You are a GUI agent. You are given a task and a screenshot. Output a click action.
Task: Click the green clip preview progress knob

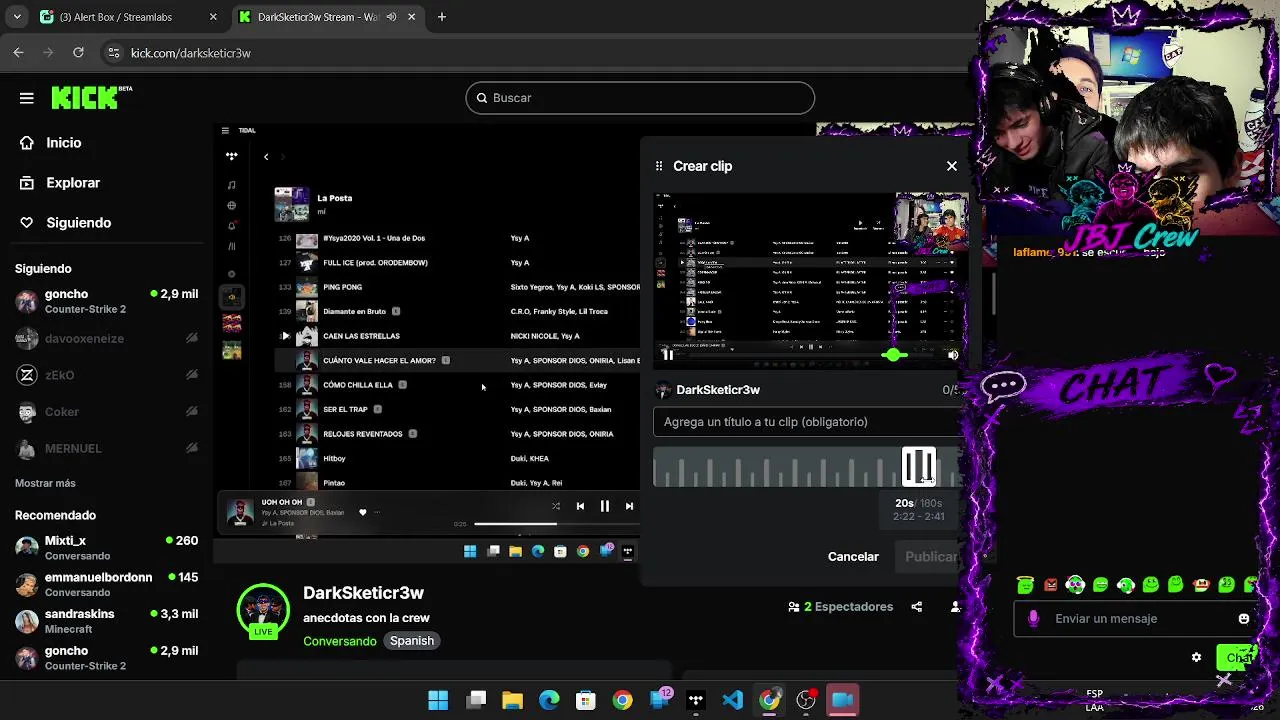895,355
